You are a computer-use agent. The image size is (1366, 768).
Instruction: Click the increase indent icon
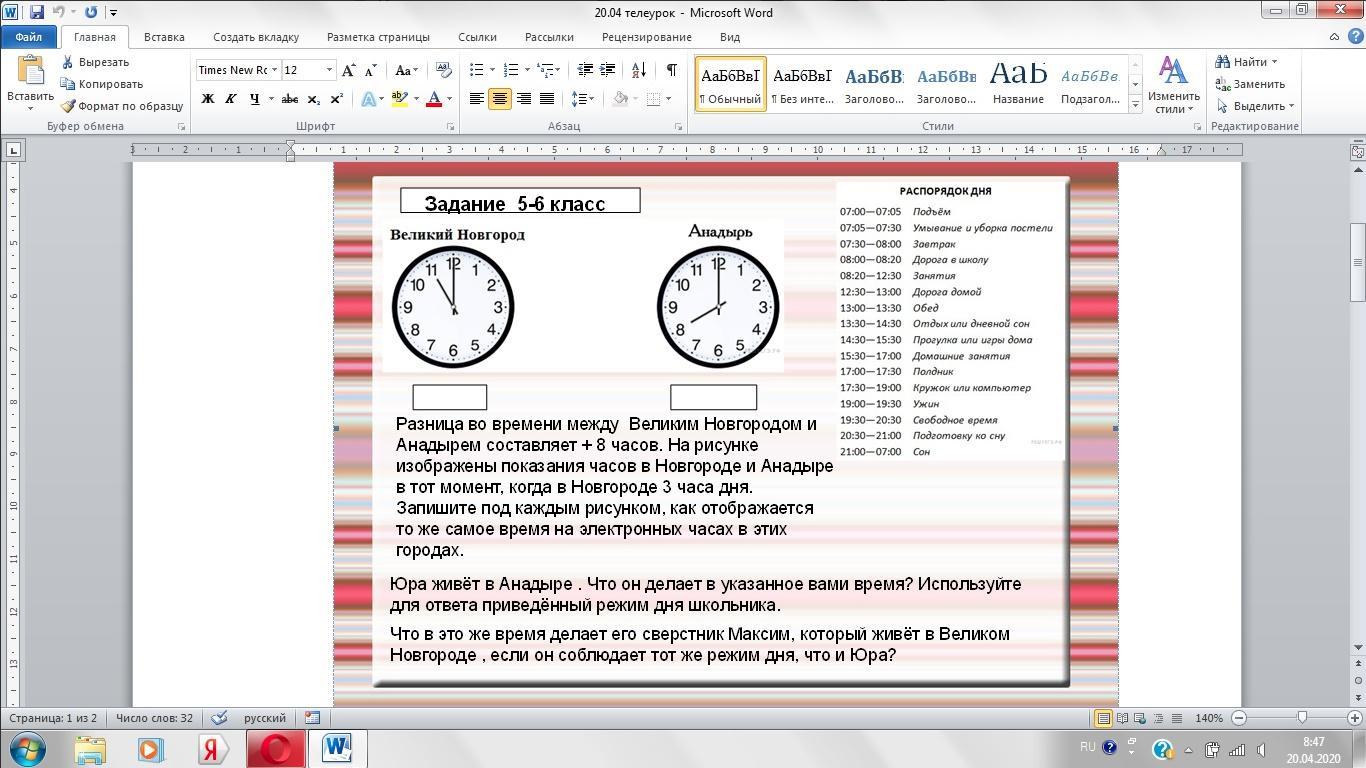(x=608, y=70)
